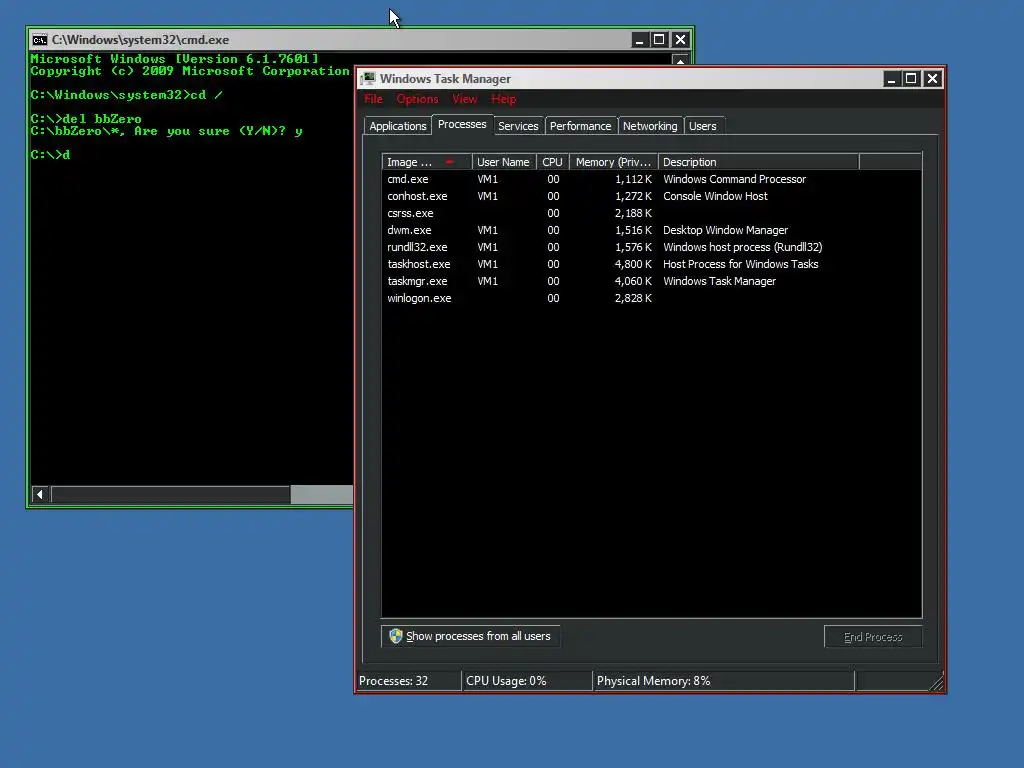
Task: Select the csrss.exe process row
Action: pos(651,213)
